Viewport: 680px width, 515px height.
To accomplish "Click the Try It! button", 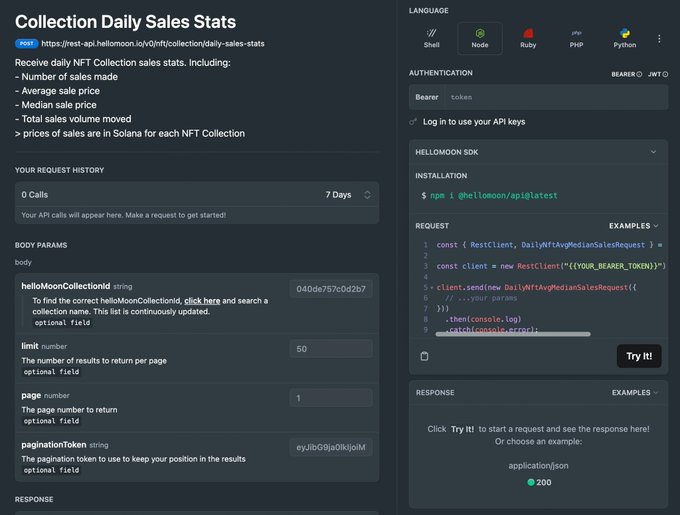I will pos(639,356).
